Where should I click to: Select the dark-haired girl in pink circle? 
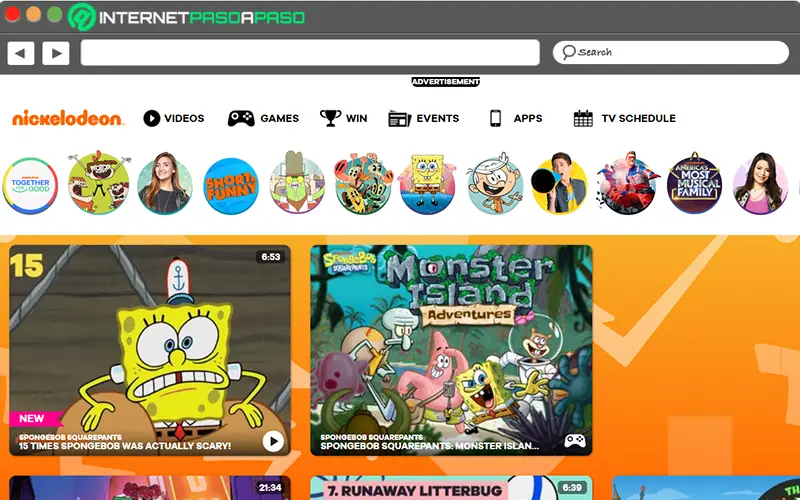point(761,185)
